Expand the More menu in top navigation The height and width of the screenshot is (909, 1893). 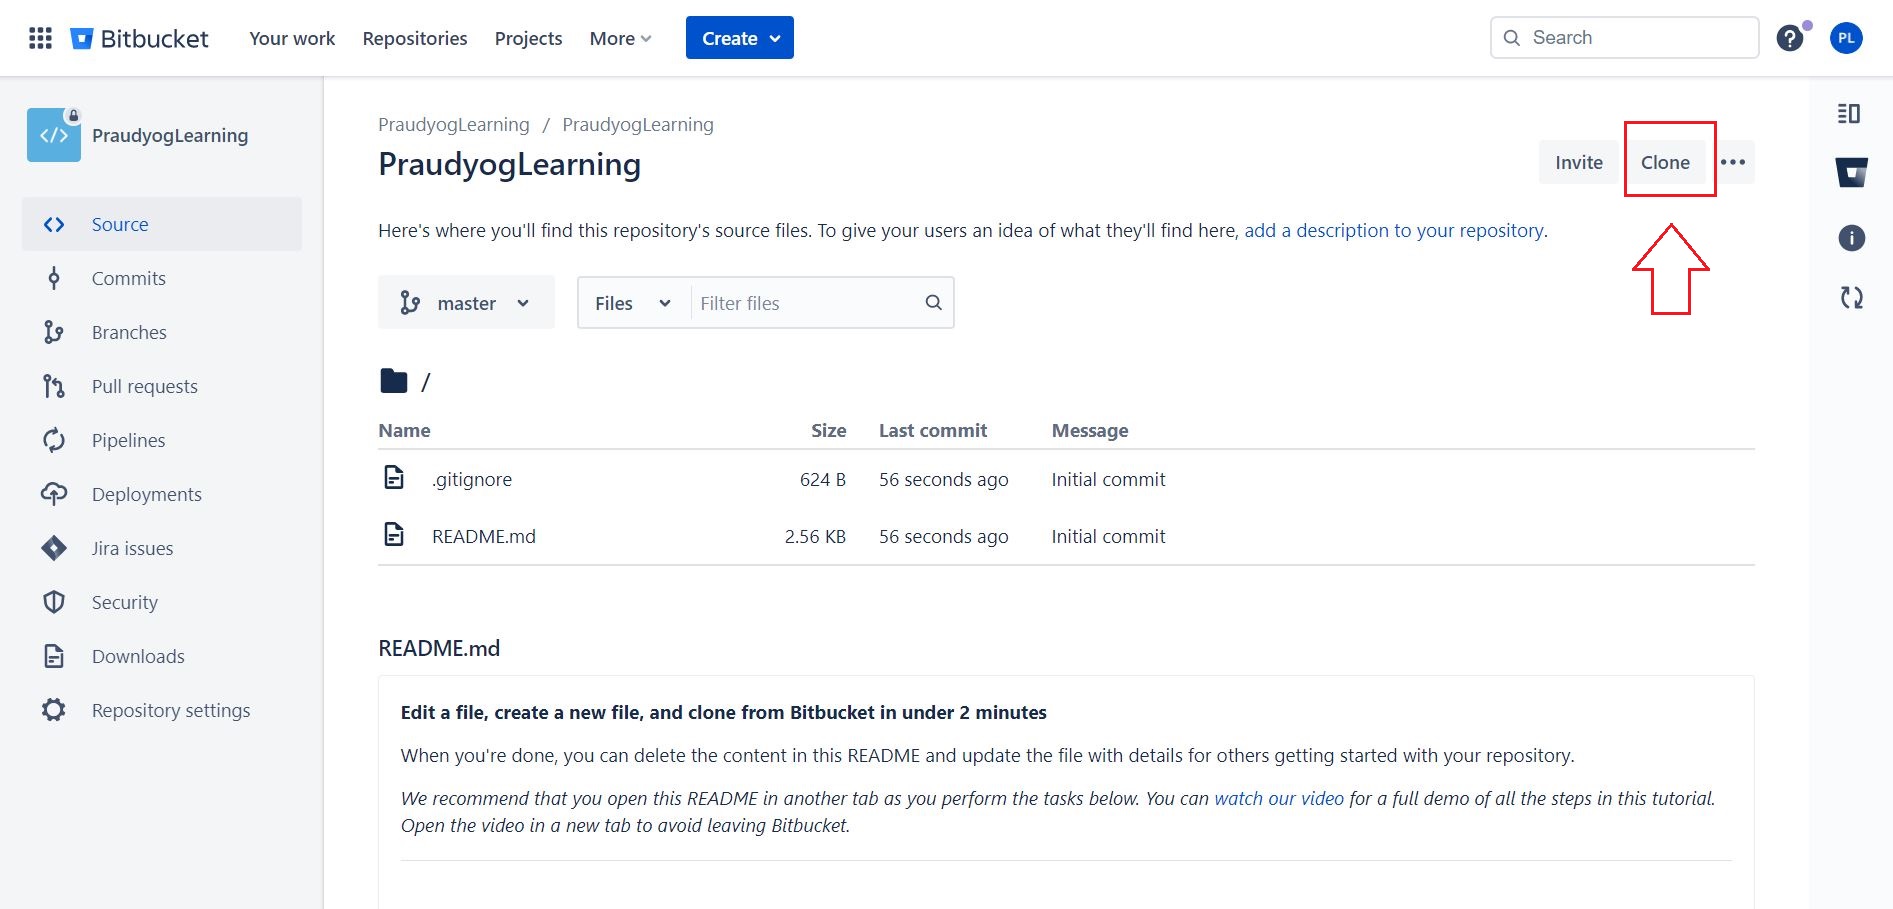tap(620, 38)
